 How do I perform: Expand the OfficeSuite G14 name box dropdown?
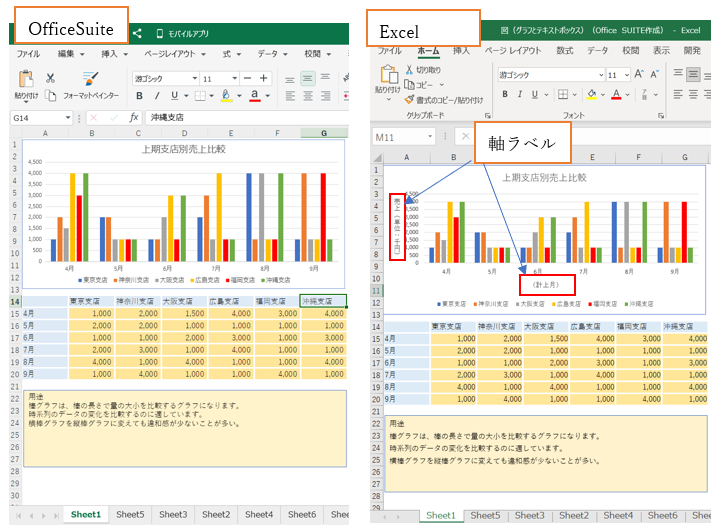pyautogui.click(x=67, y=118)
